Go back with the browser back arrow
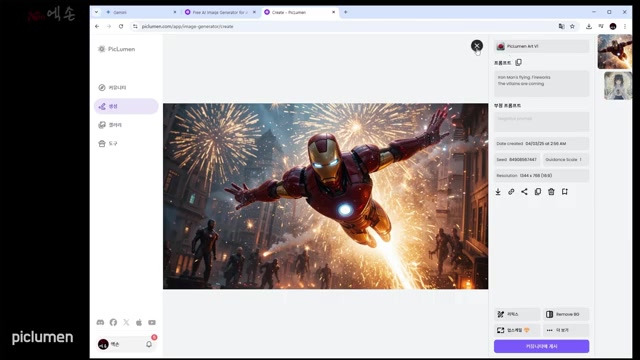 [97, 26]
